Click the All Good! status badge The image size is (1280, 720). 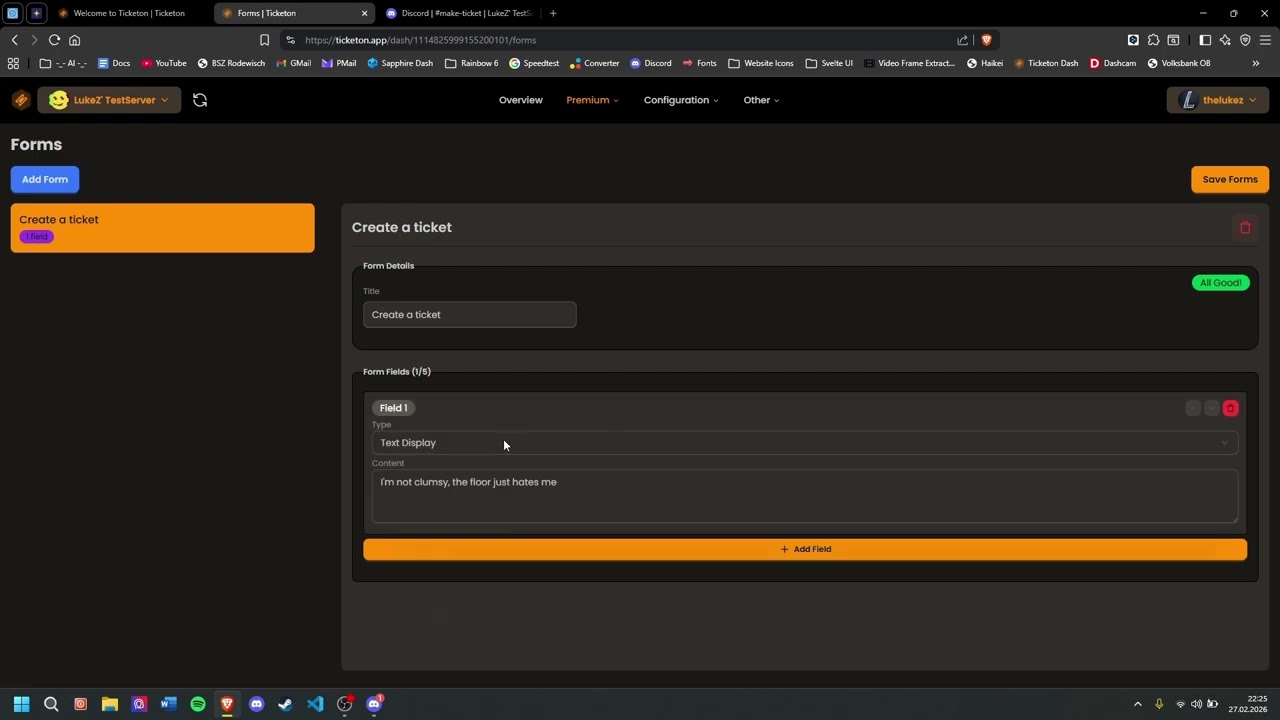[1221, 283]
